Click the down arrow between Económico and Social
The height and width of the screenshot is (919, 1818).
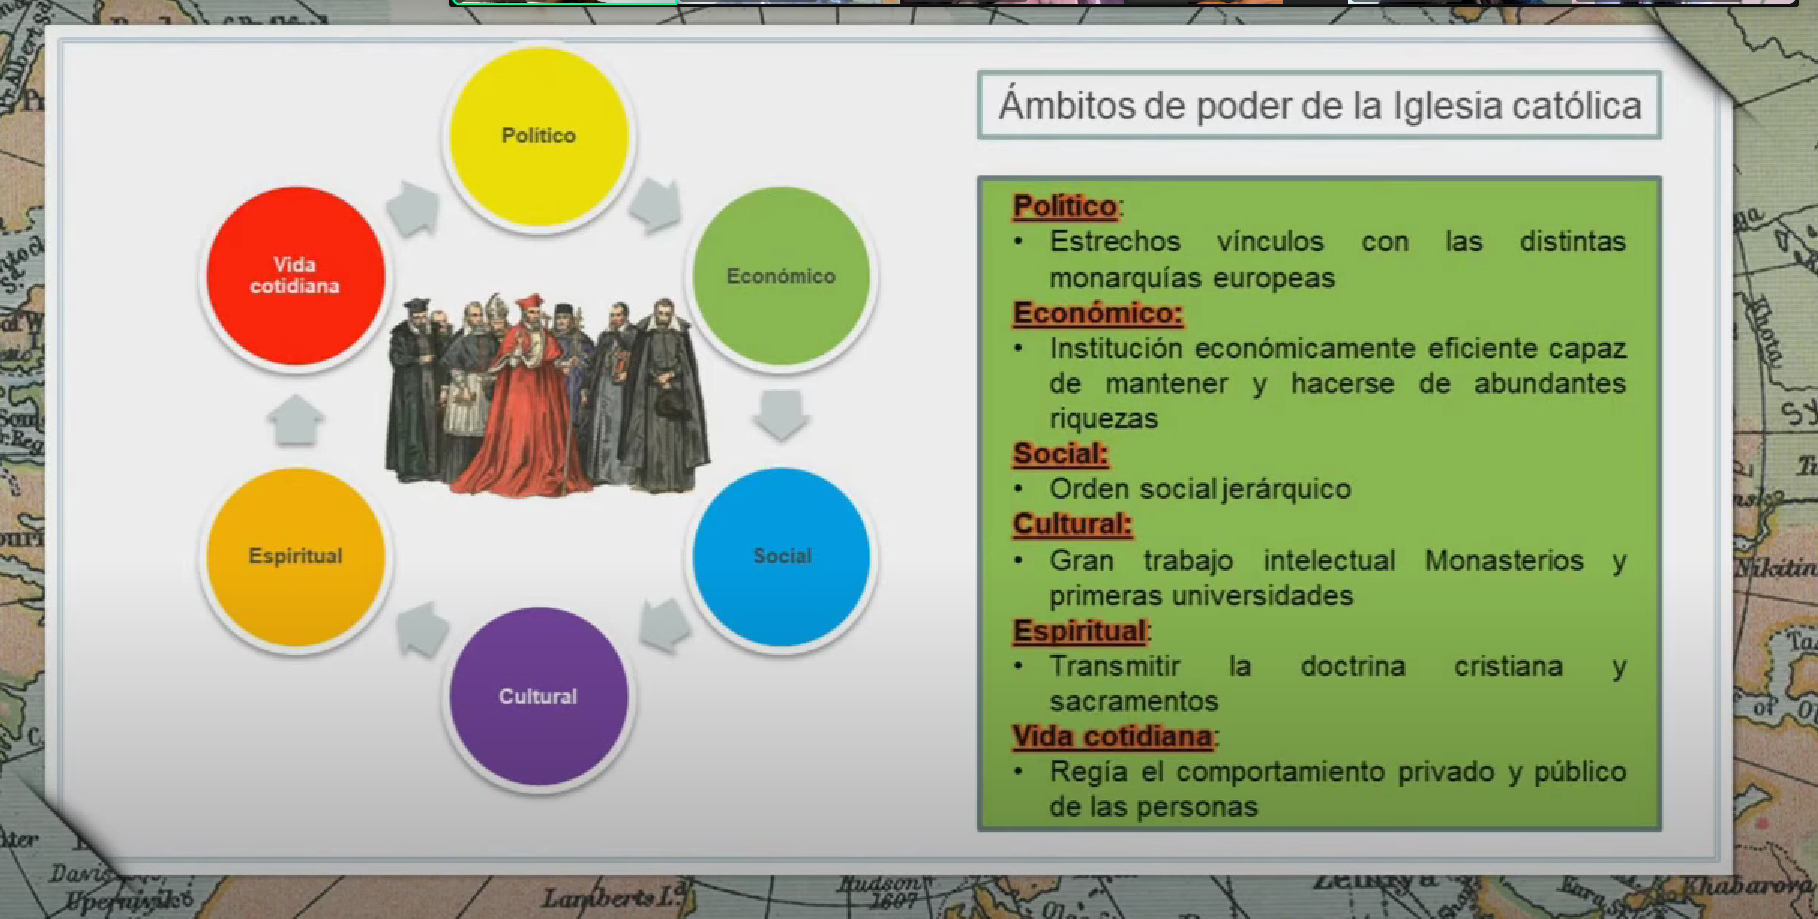click(781, 414)
